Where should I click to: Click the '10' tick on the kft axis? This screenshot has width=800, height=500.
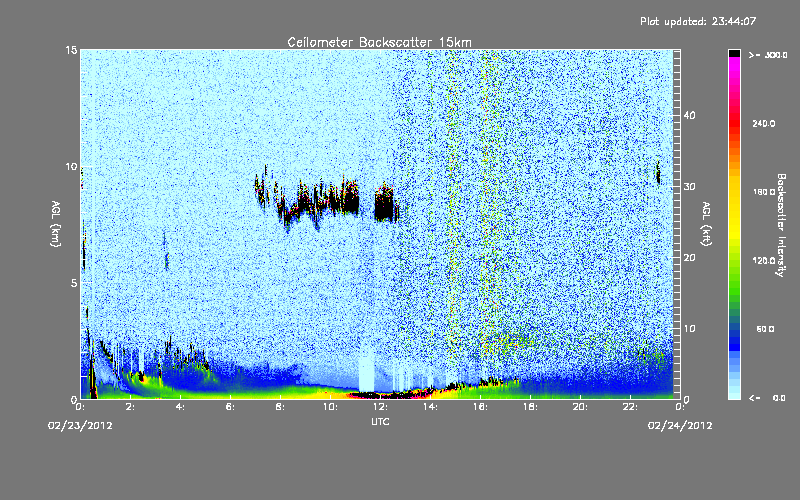689,328
